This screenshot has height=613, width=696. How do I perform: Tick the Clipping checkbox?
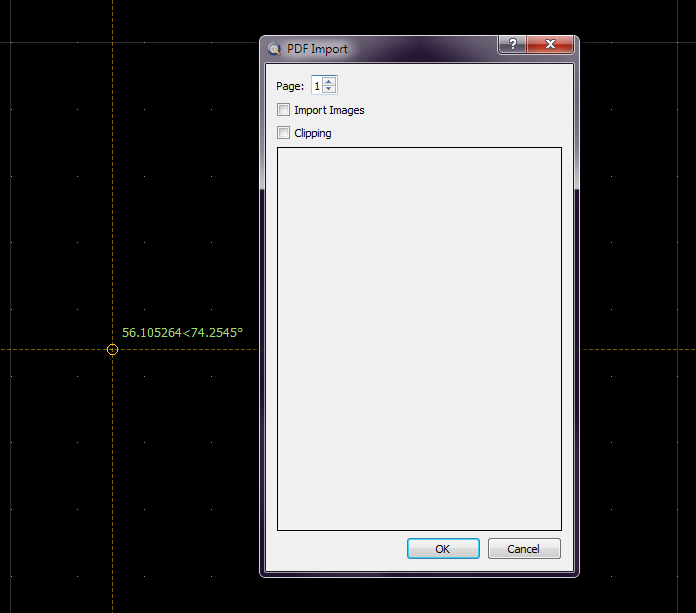point(284,133)
